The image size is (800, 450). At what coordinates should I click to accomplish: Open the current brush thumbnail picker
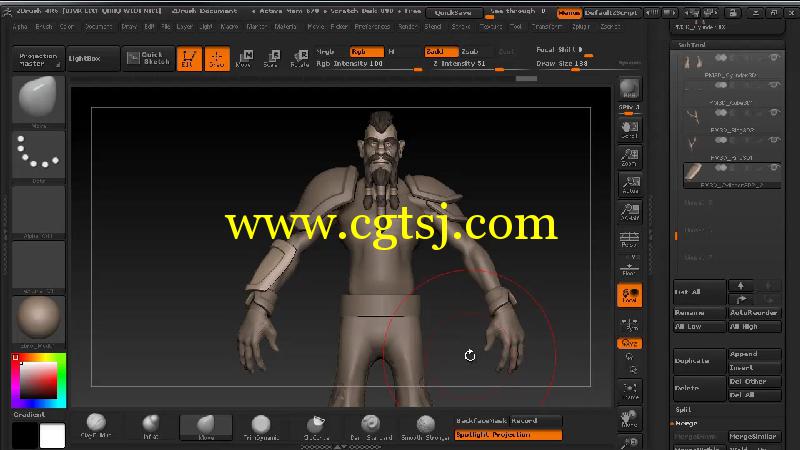[x=38, y=101]
